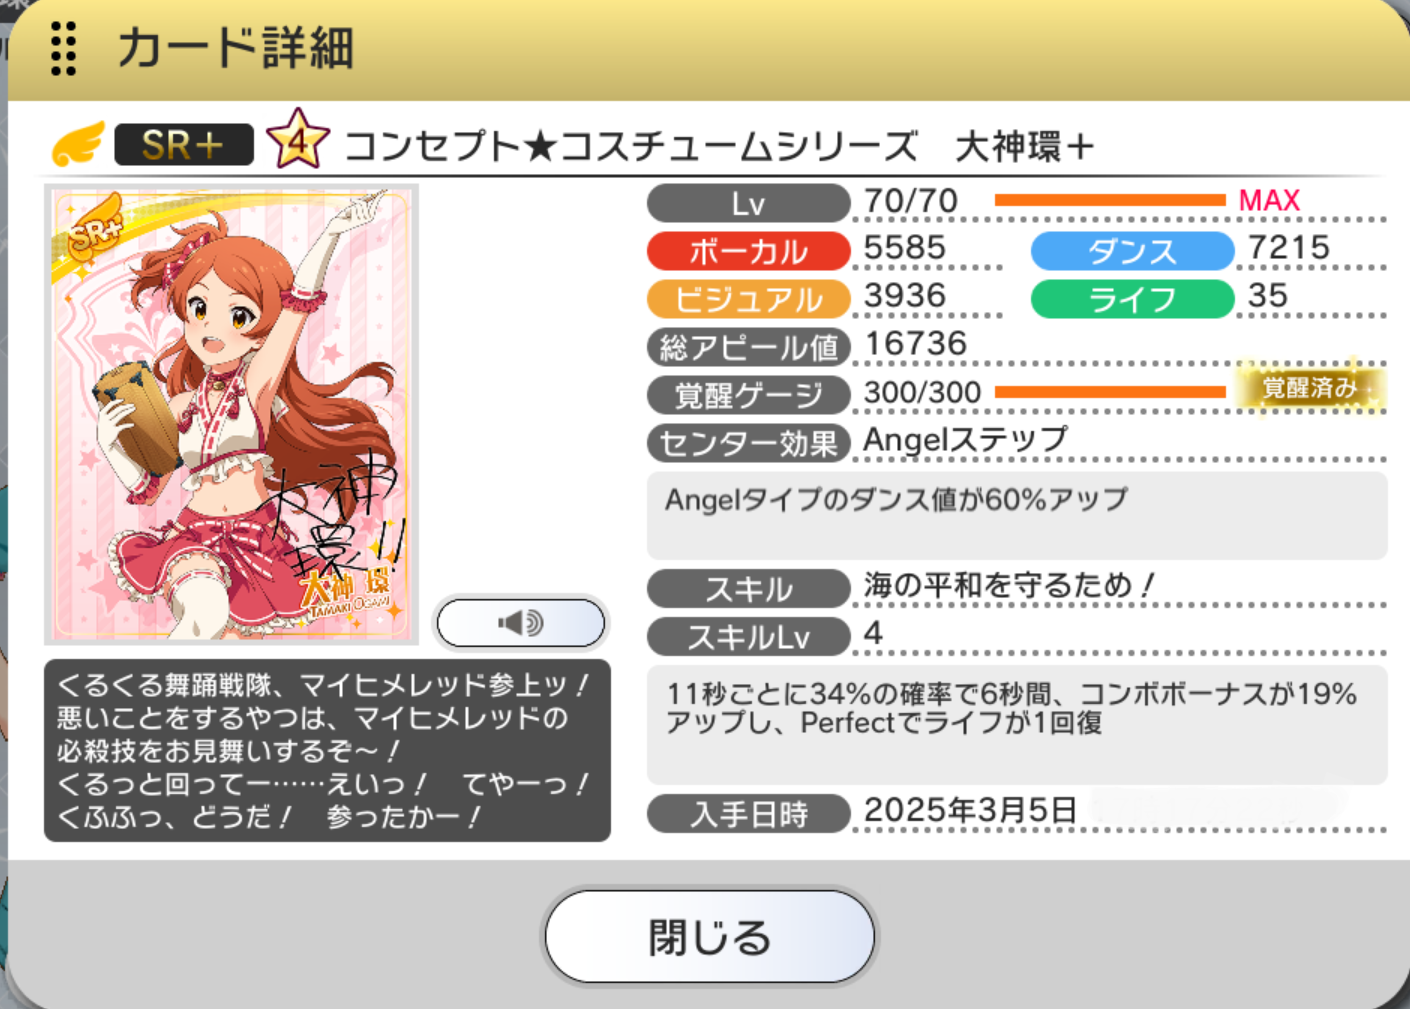Click the Lv level progress bar
This screenshot has height=1009, width=1410.
click(x=1110, y=200)
